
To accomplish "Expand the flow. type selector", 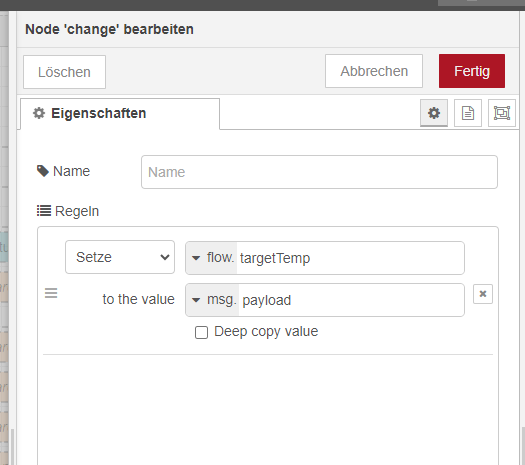I will (x=211, y=258).
